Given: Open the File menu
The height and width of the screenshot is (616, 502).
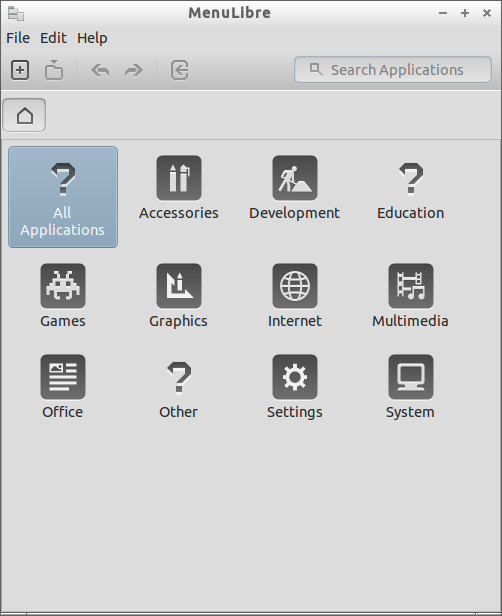Looking at the screenshot, I should point(18,38).
